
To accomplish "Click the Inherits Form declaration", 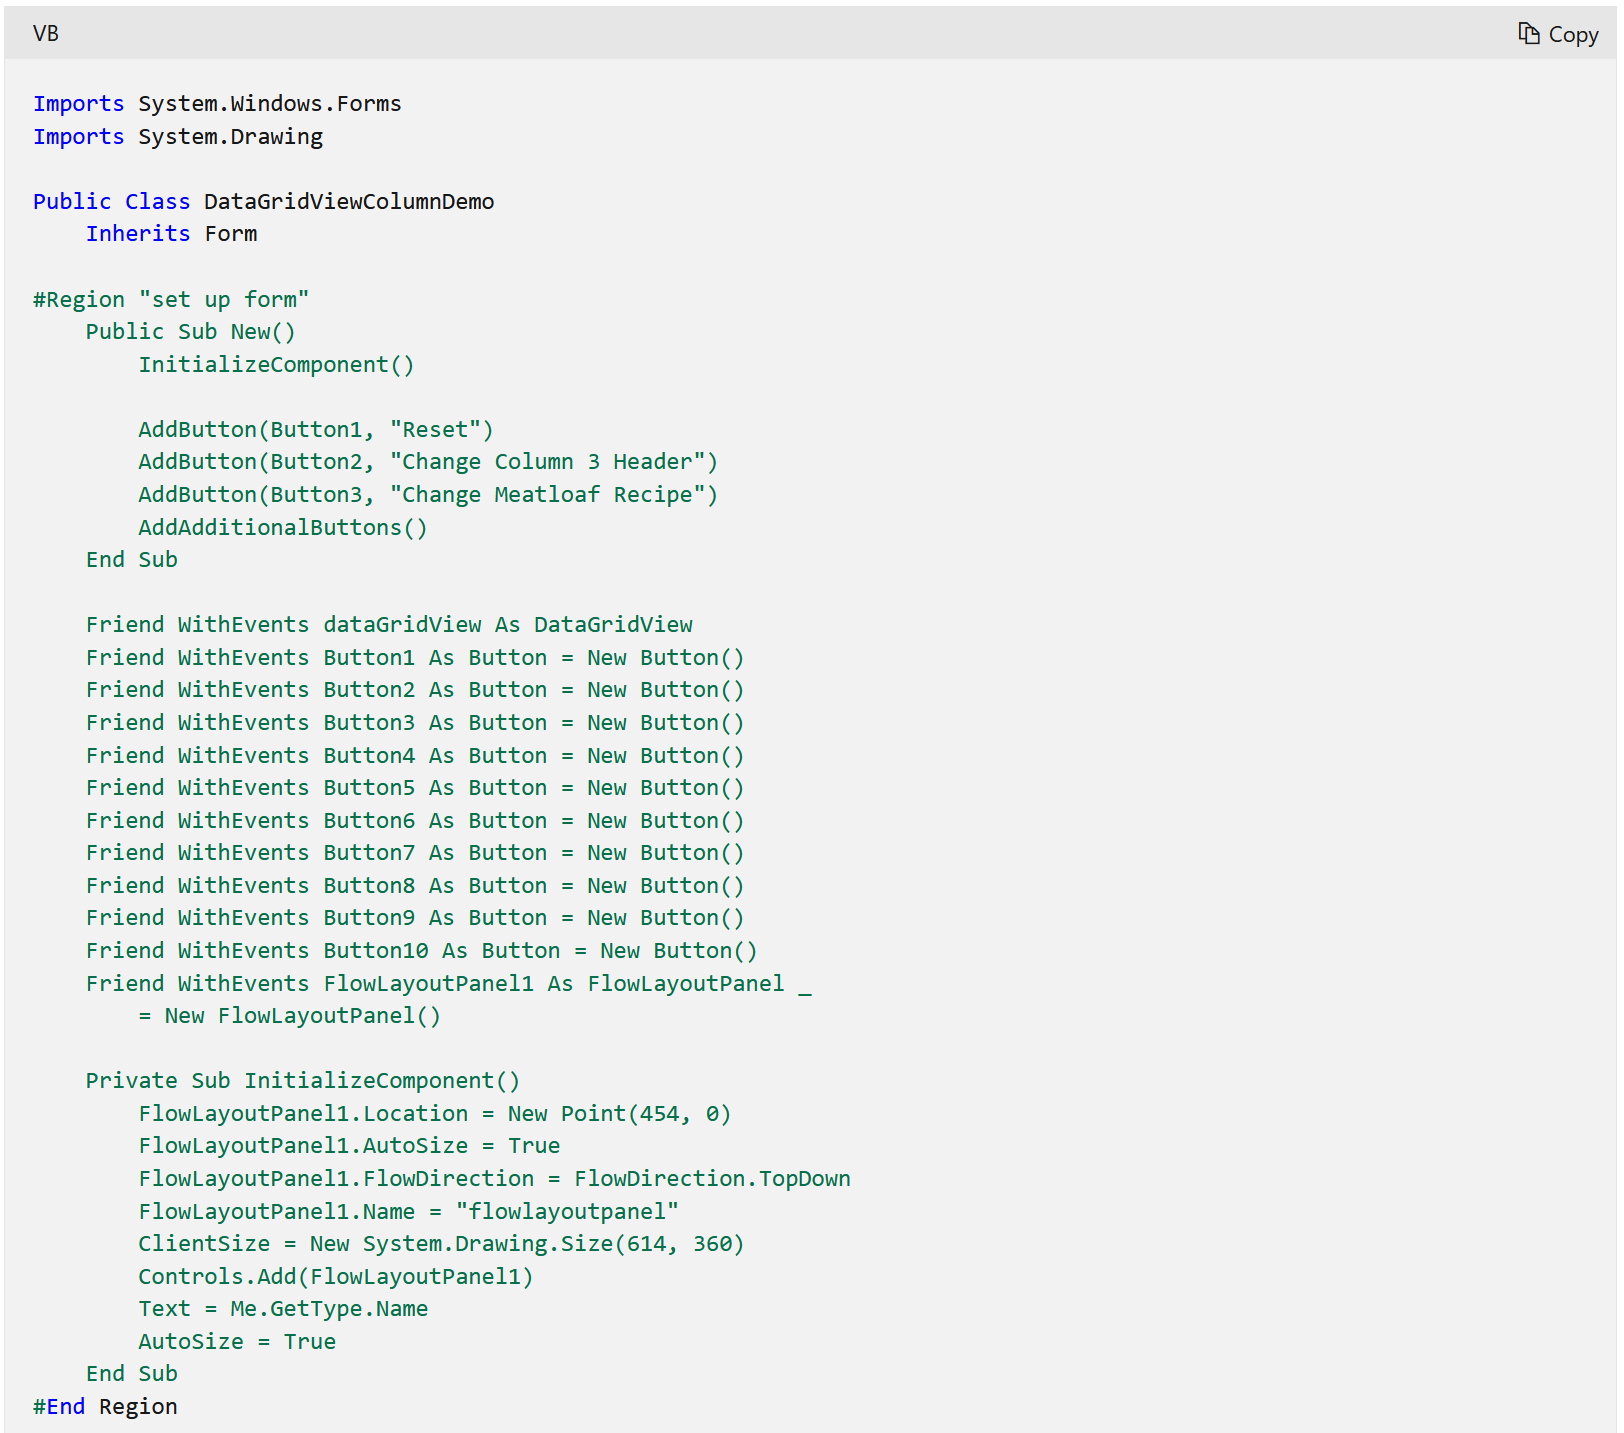I will tap(171, 233).
